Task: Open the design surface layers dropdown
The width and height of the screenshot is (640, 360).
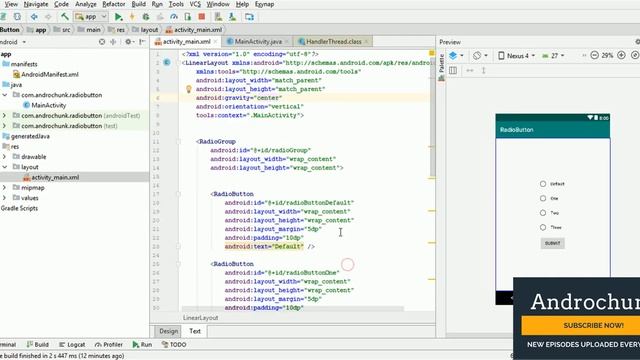Action: (456, 55)
